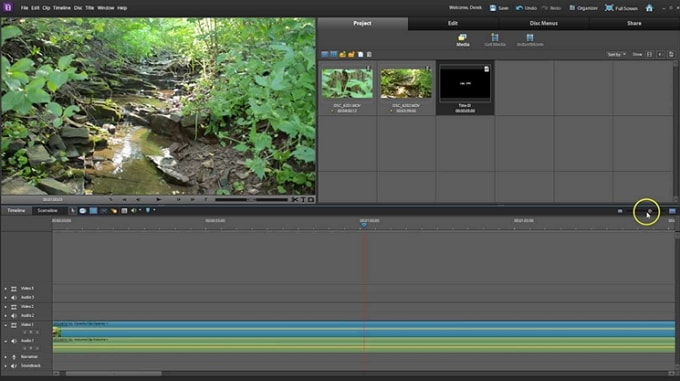Open the Sort by dropdown
This screenshot has width=680, height=381.
point(616,54)
